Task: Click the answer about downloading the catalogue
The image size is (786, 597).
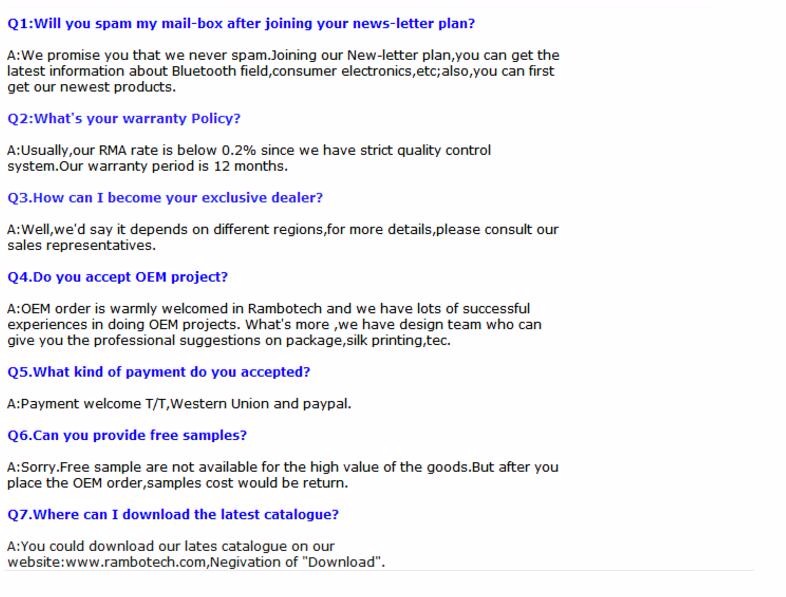Action: click(x=196, y=554)
